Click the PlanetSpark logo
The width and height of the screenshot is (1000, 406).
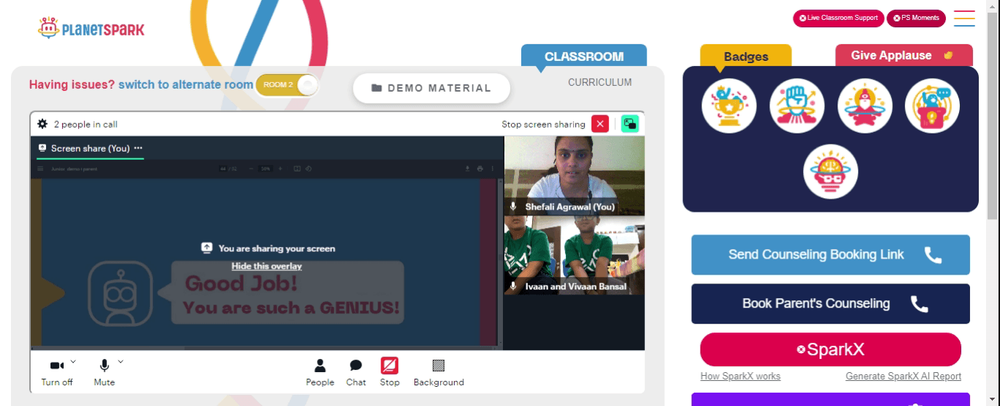click(91, 28)
